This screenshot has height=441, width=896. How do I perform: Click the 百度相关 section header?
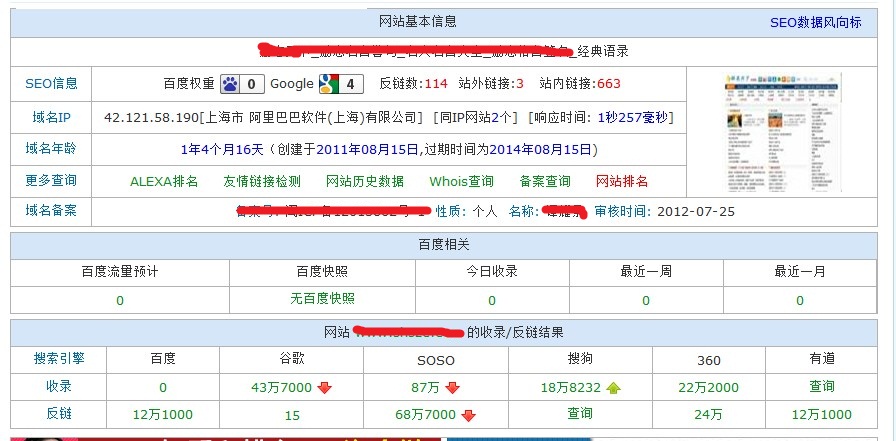(x=444, y=245)
